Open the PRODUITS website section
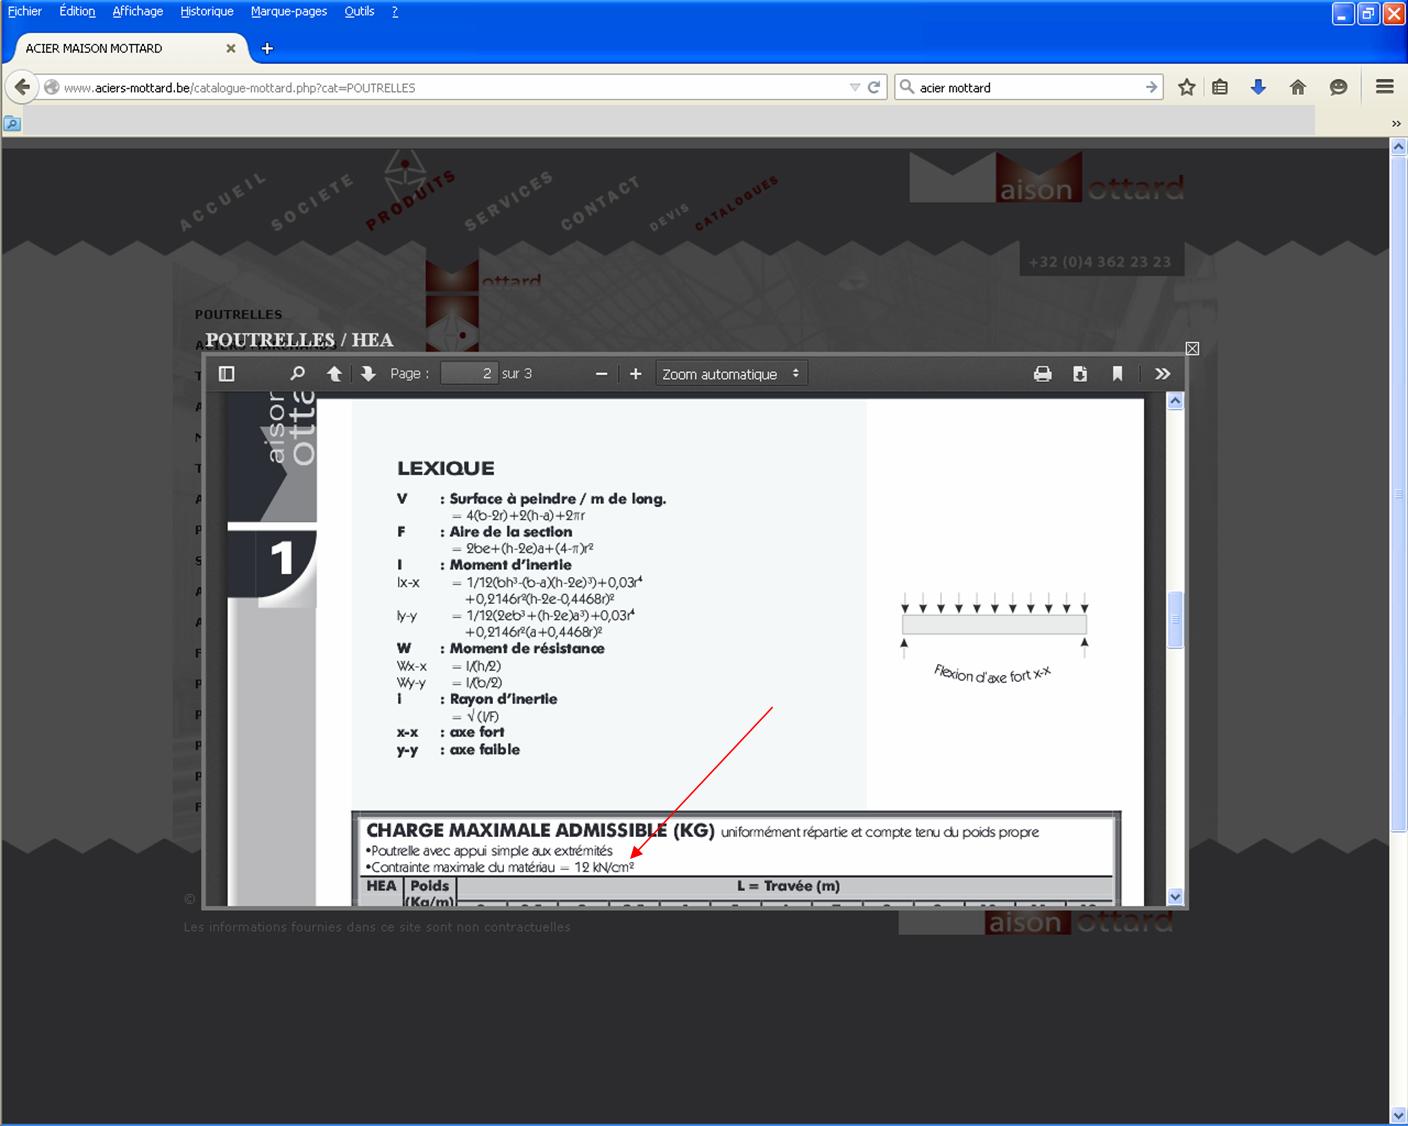The height and width of the screenshot is (1126, 1408). [x=410, y=200]
